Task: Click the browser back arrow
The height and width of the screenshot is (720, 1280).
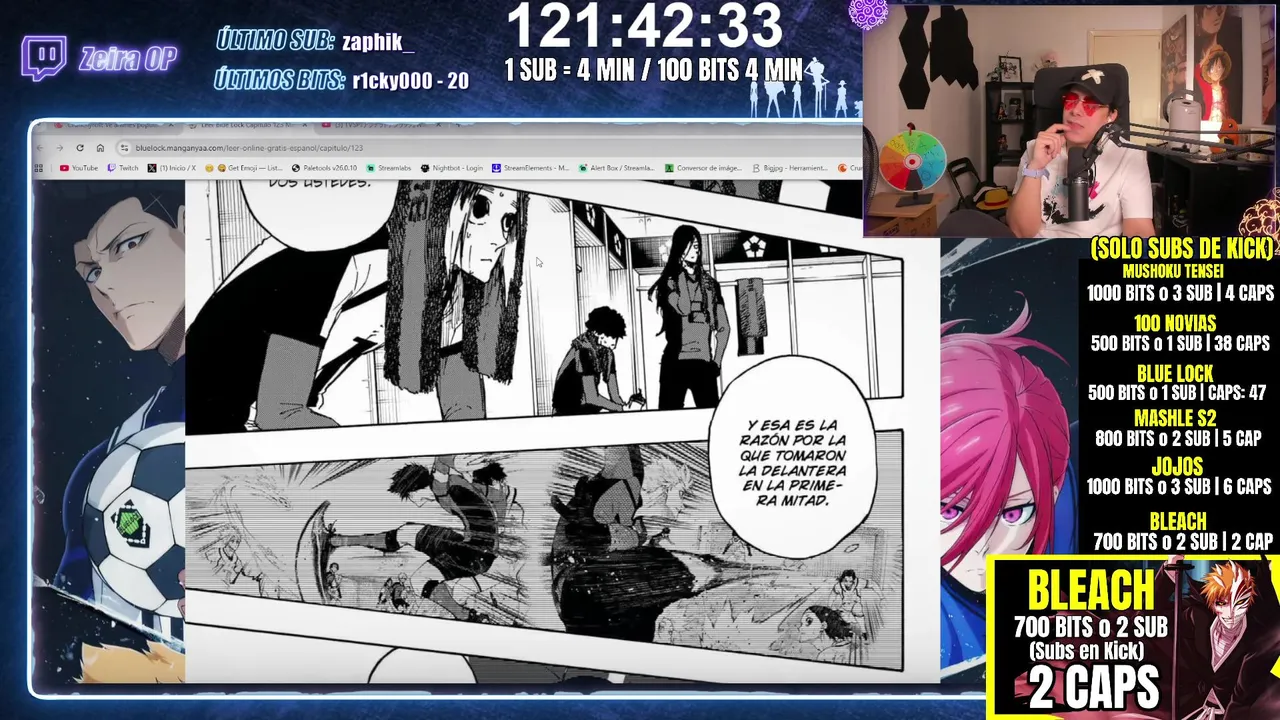Action: (x=40, y=148)
